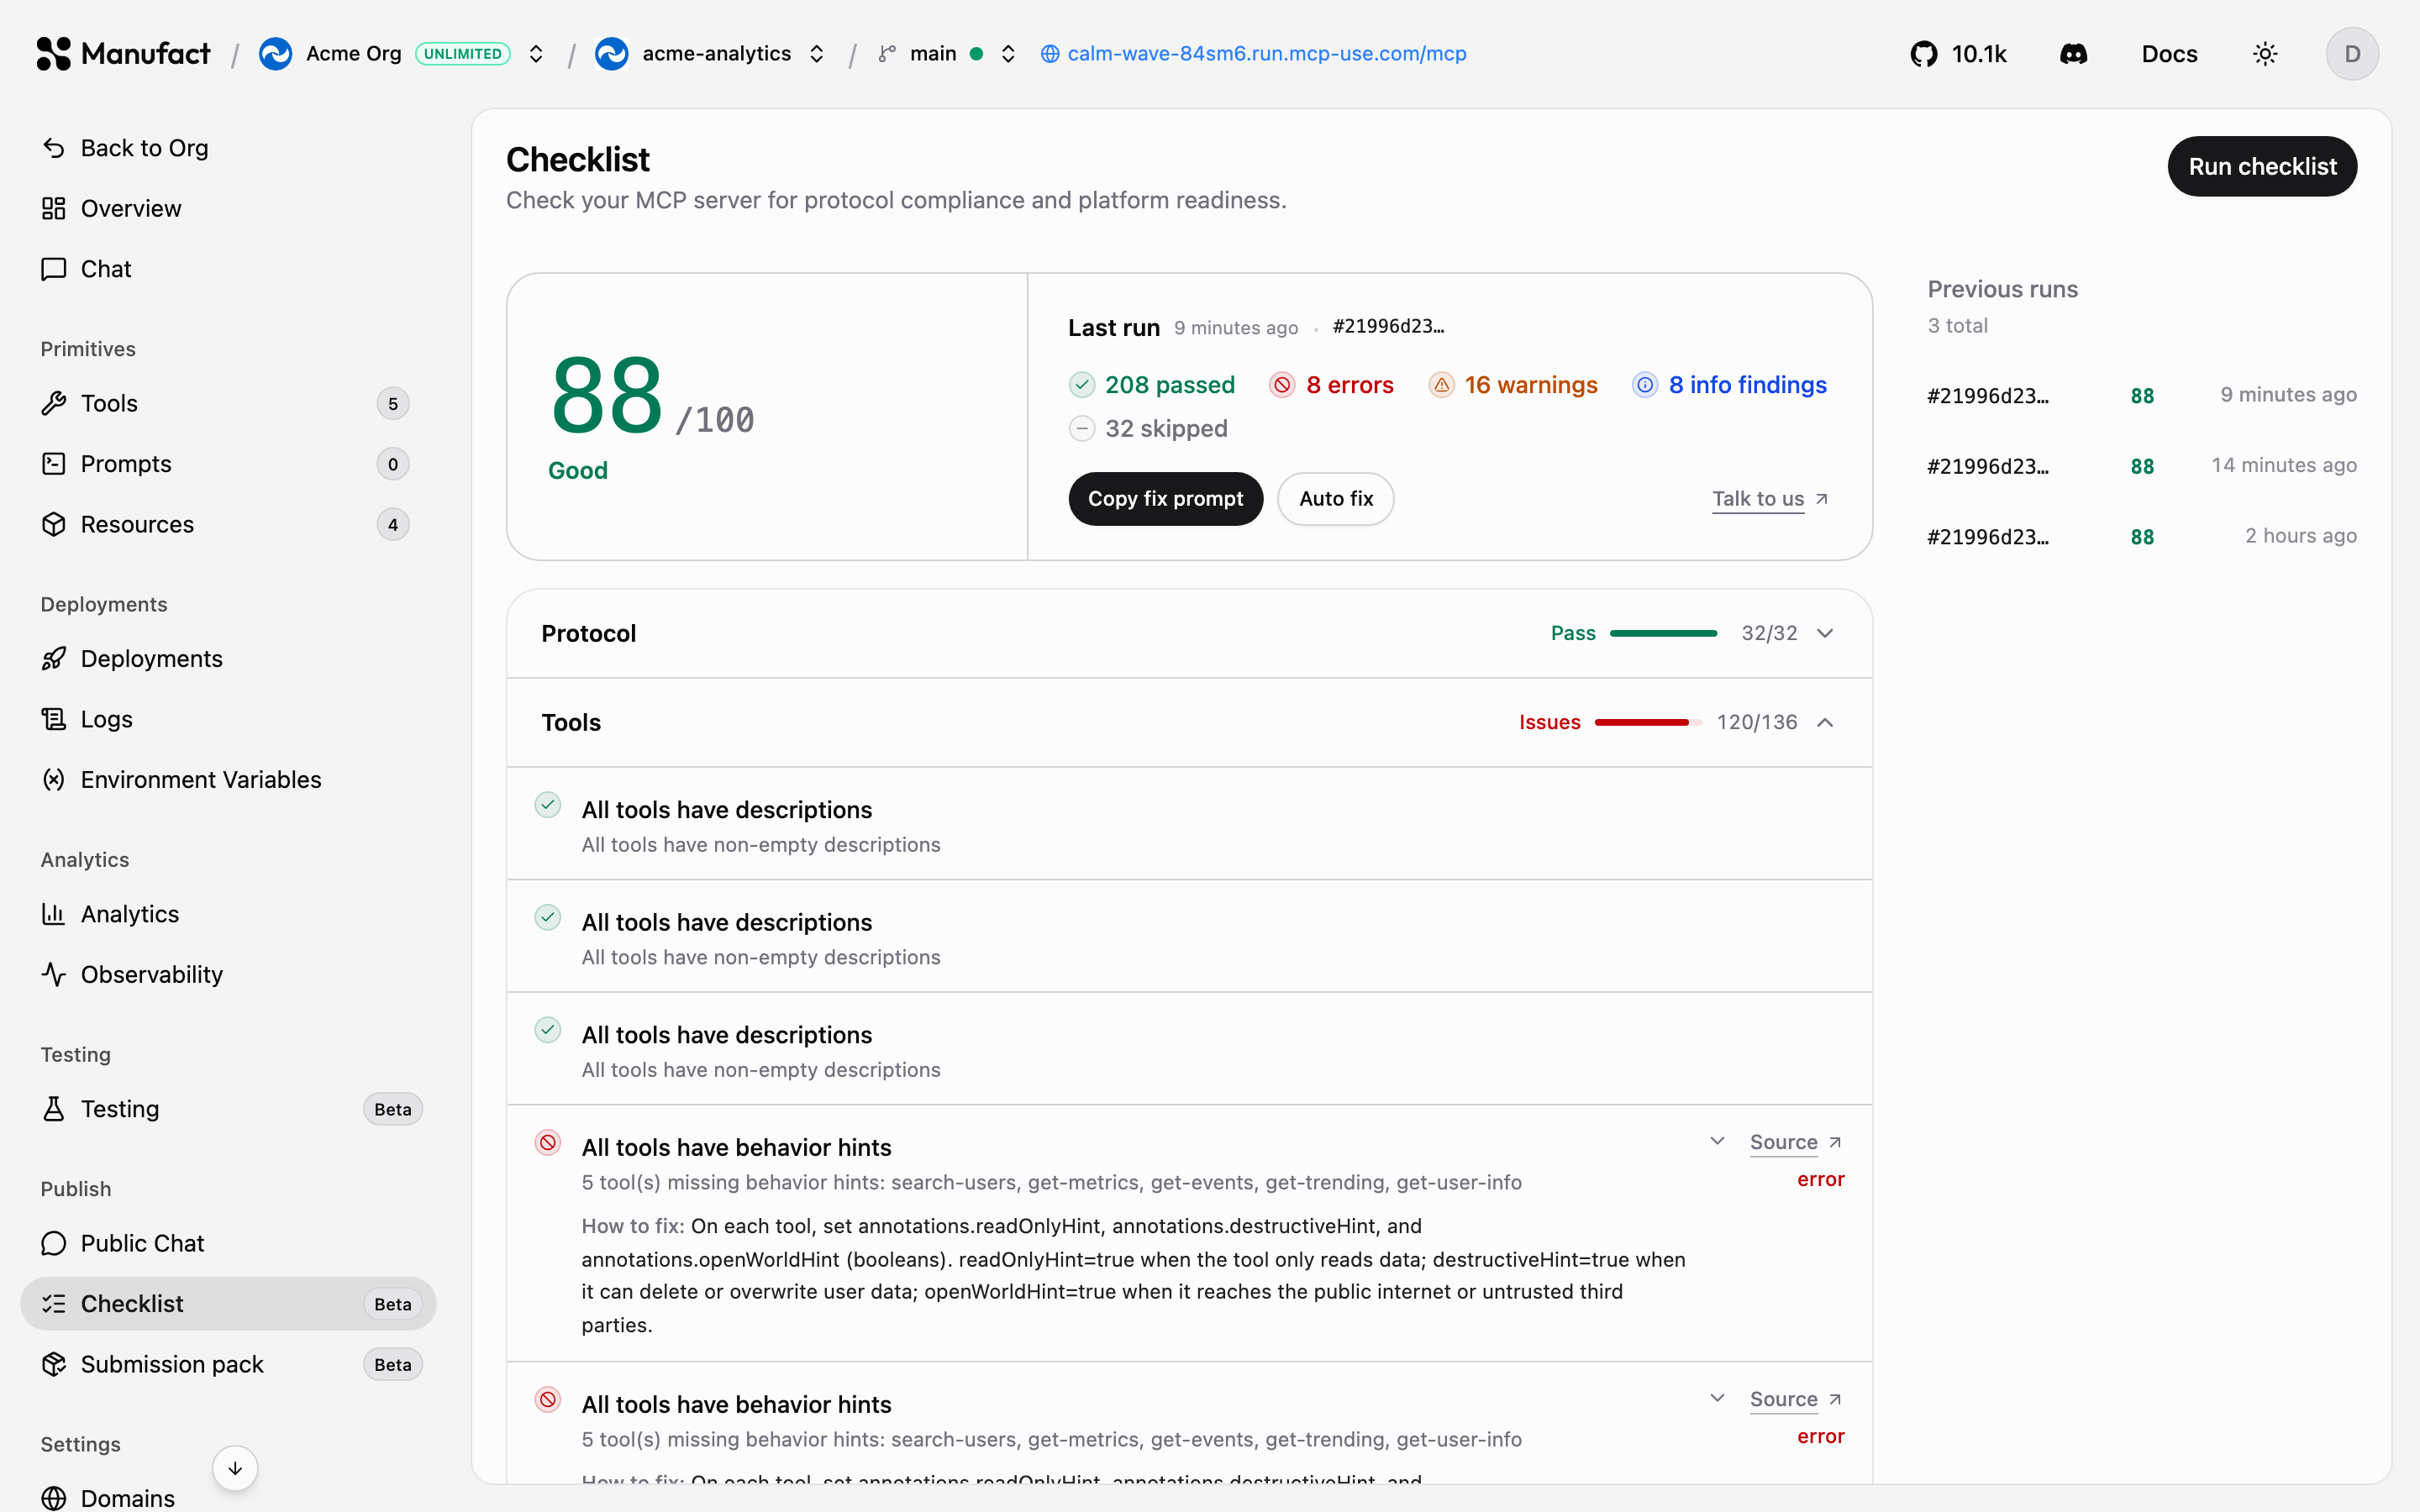Click the globe icon next to server URL

pyautogui.click(x=1050, y=54)
